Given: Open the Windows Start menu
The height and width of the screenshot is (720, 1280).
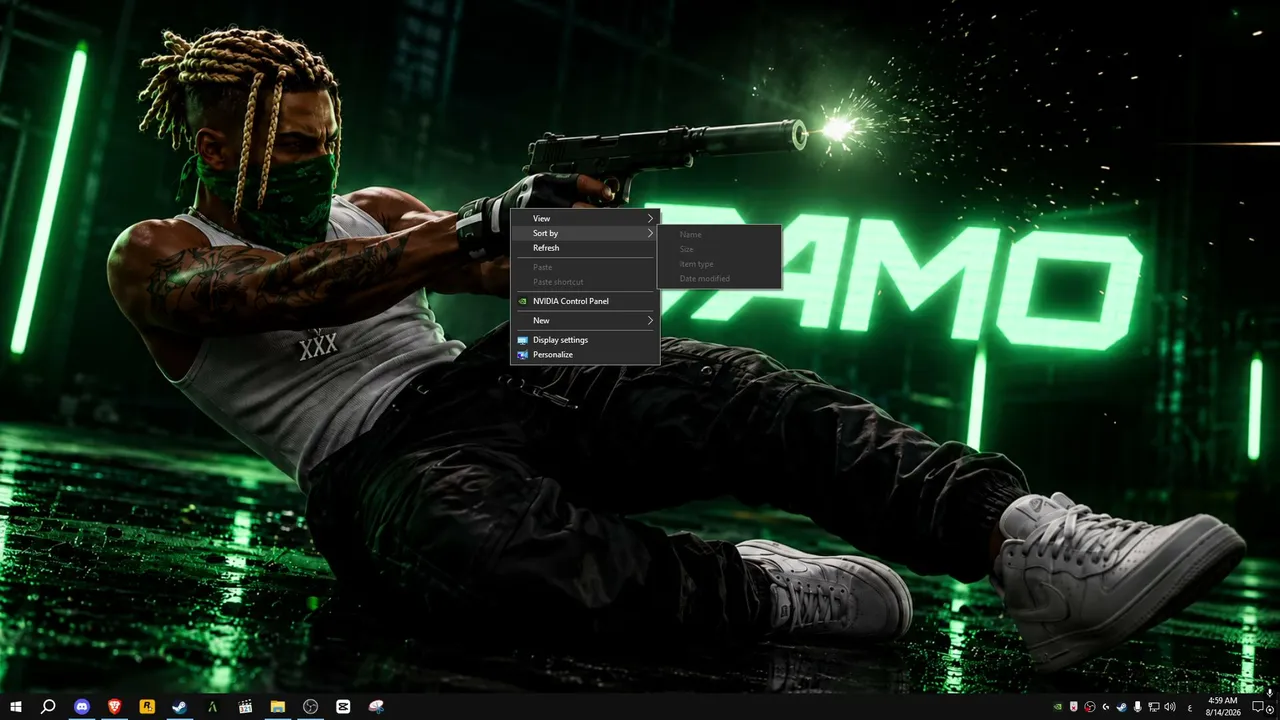Looking at the screenshot, I should [15, 706].
